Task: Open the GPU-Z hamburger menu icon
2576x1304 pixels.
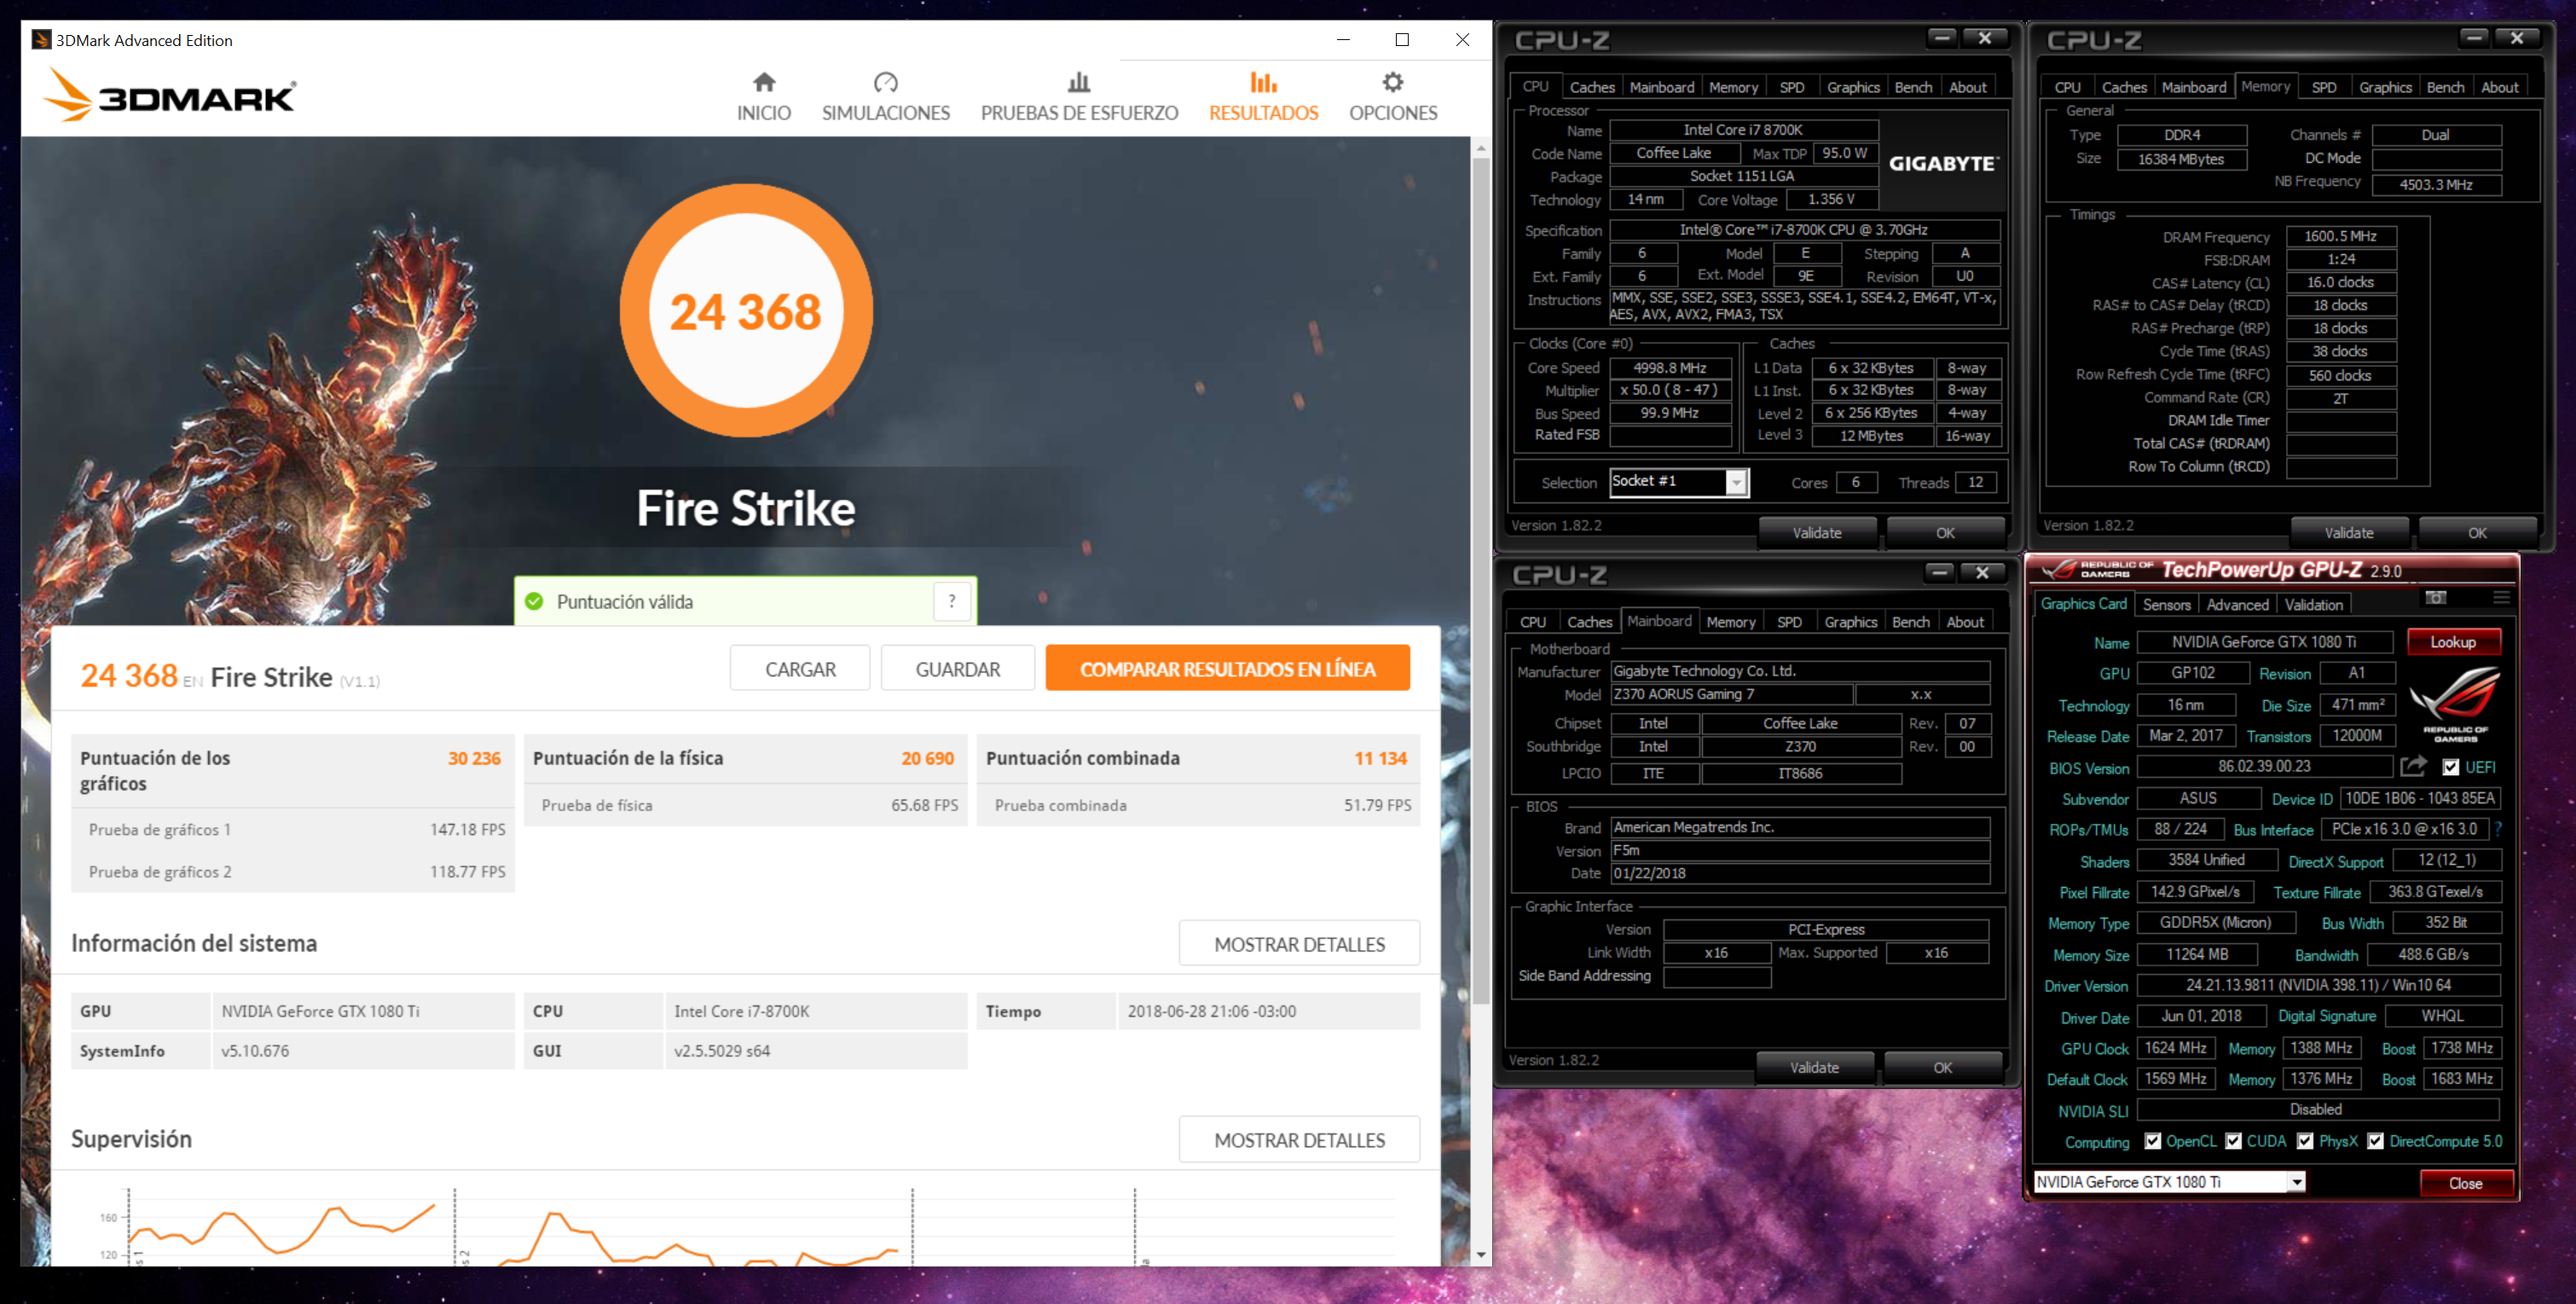Action: point(2501,597)
